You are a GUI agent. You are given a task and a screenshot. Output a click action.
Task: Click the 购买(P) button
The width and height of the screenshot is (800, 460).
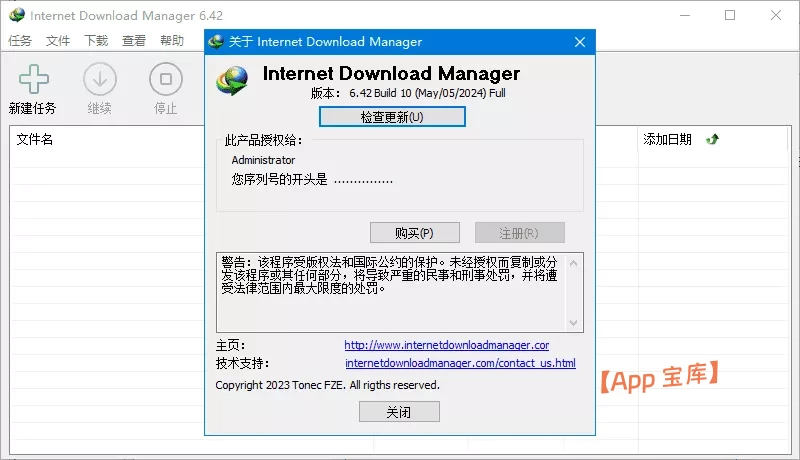(x=414, y=233)
